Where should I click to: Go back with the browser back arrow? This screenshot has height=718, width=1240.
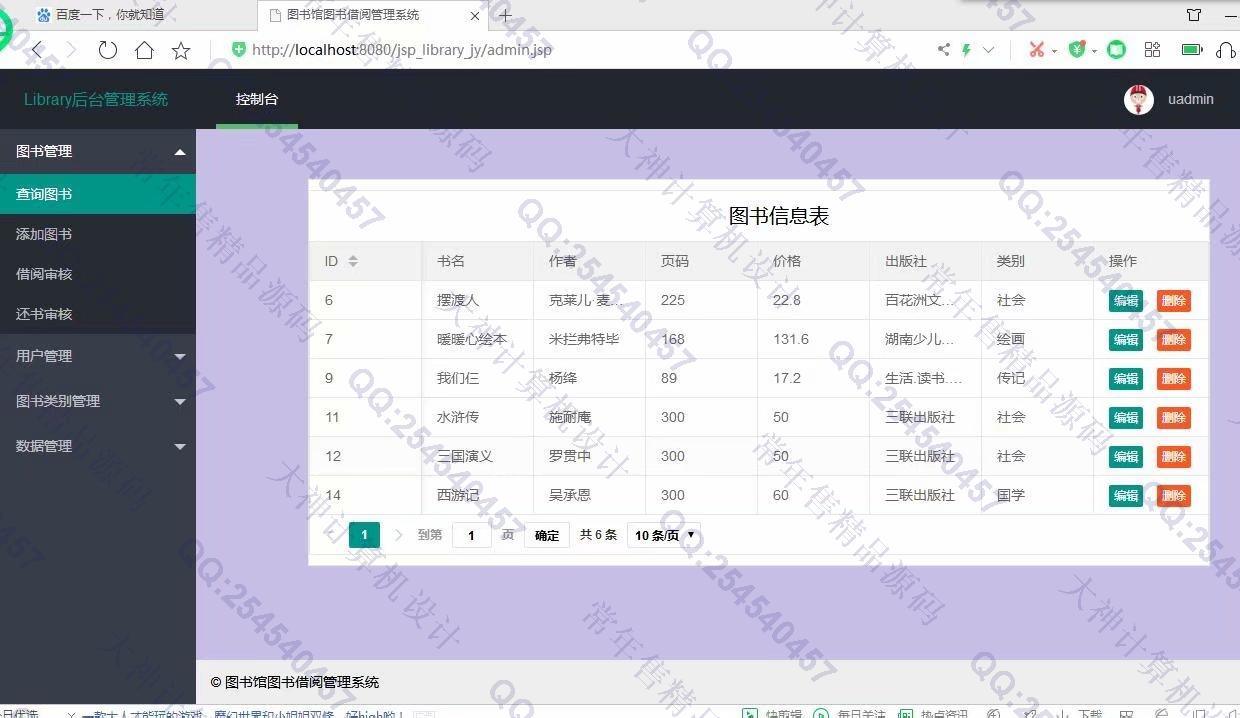37,50
